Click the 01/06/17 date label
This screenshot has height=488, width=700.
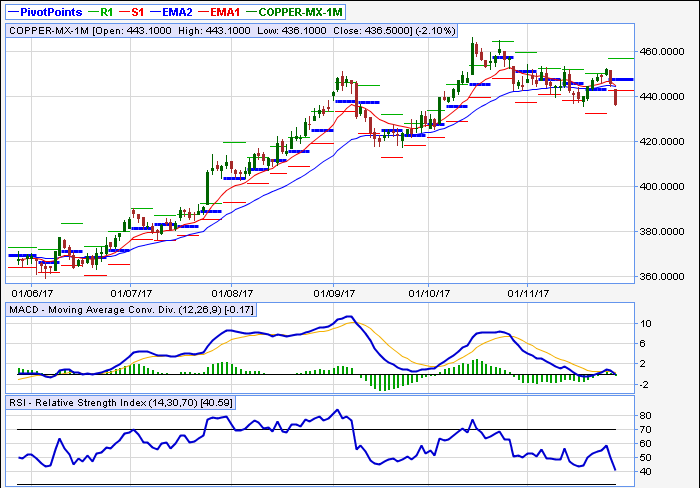(x=32, y=293)
